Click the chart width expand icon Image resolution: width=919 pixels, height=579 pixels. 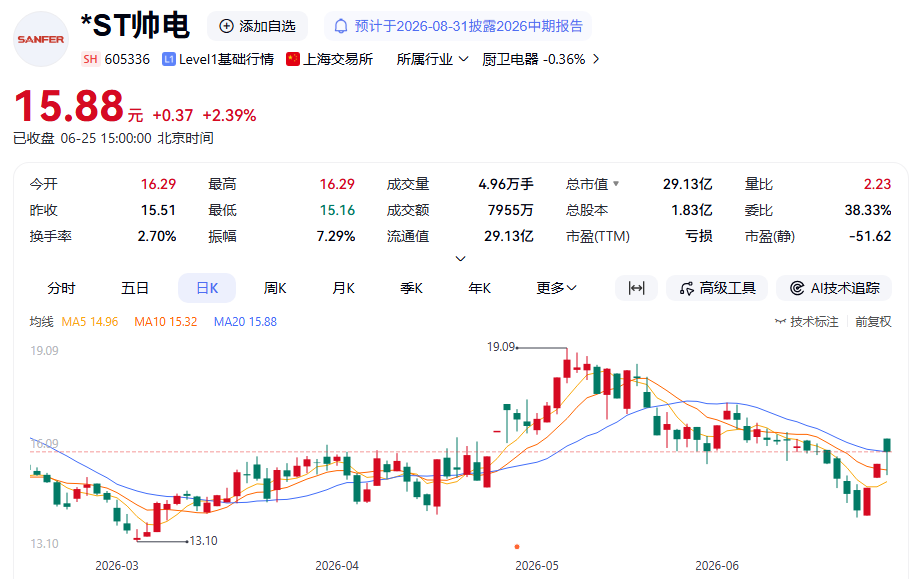pos(636,288)
